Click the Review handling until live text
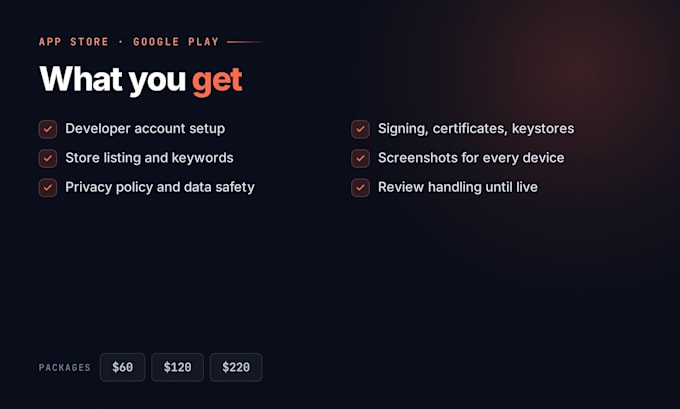Image resolution: width=680 pixels, height=409 pixels. (458, 187)
